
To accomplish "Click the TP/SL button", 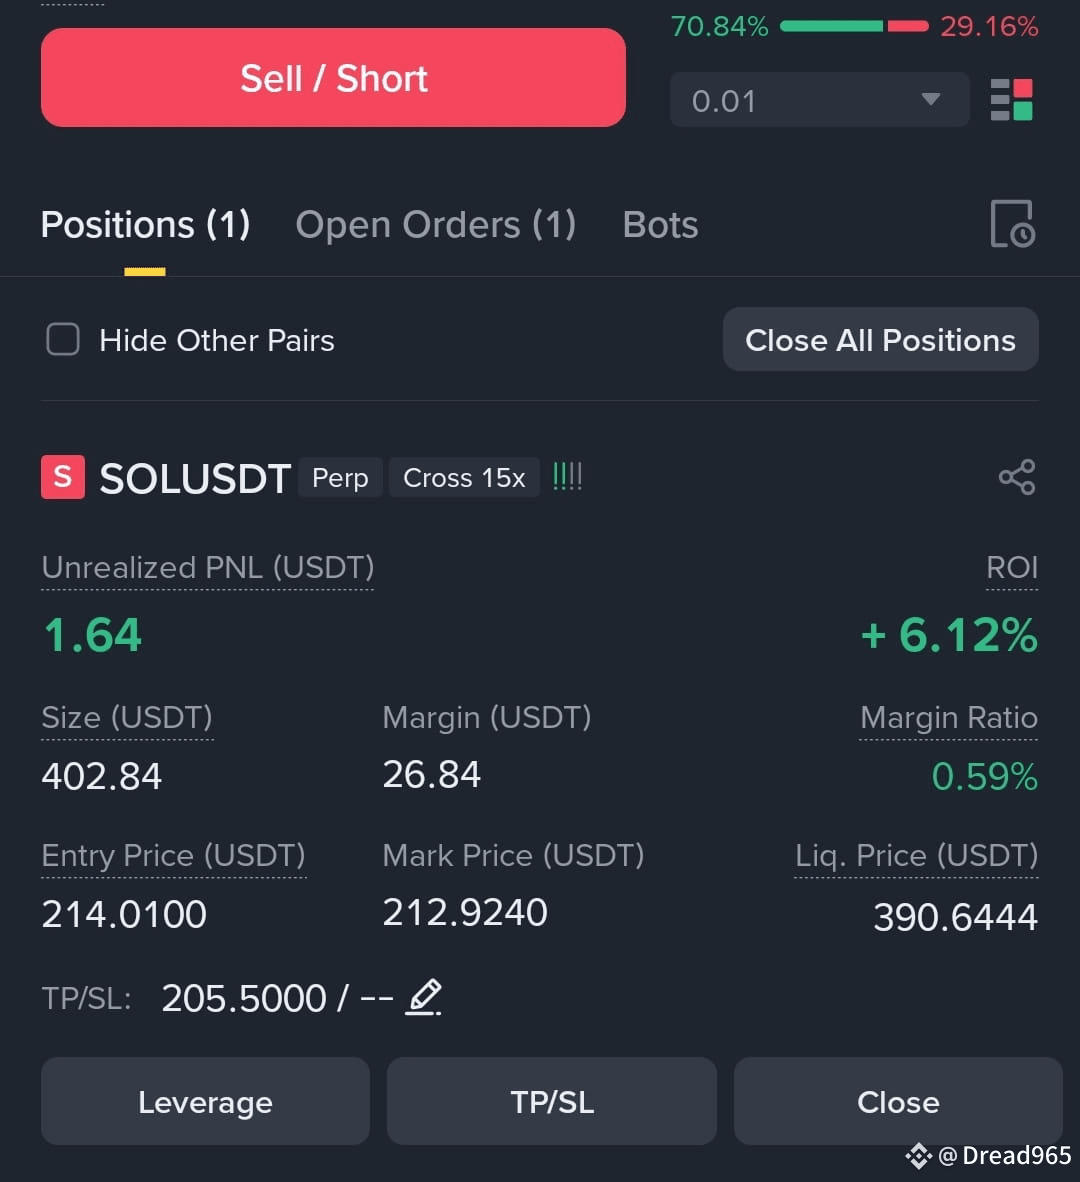I will coord(552,1101).
